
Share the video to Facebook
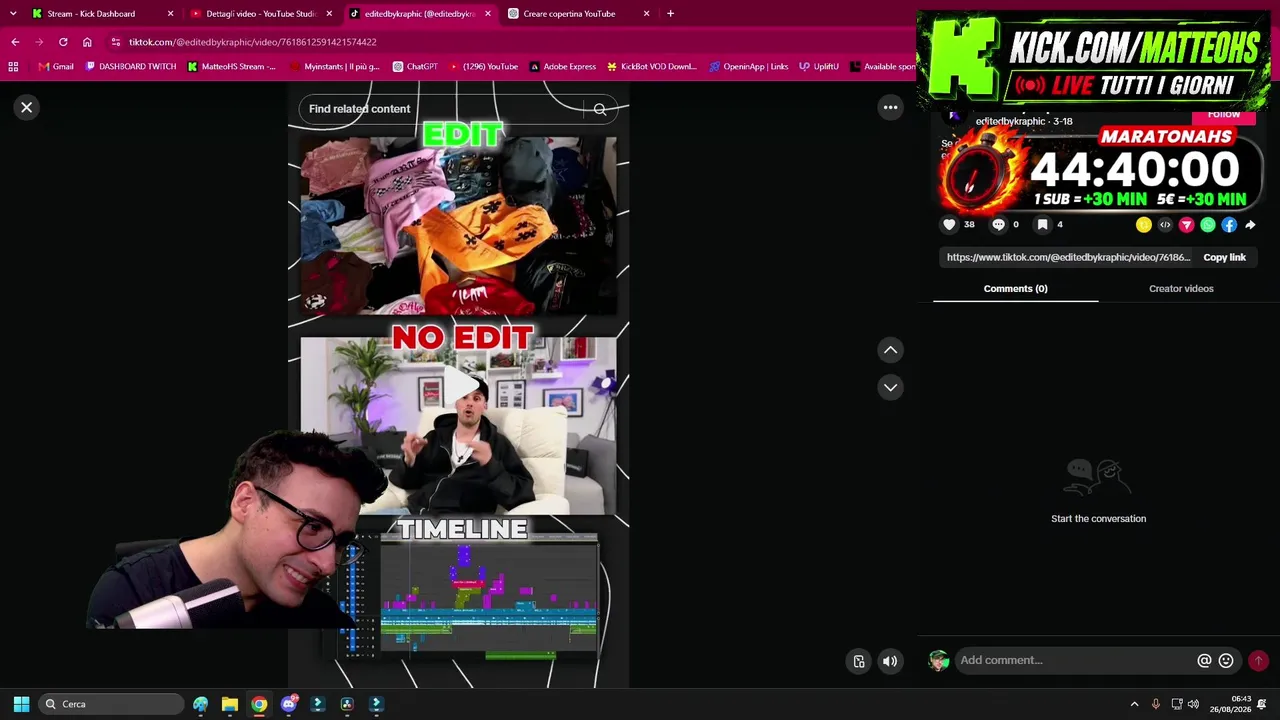(1229, 225)
